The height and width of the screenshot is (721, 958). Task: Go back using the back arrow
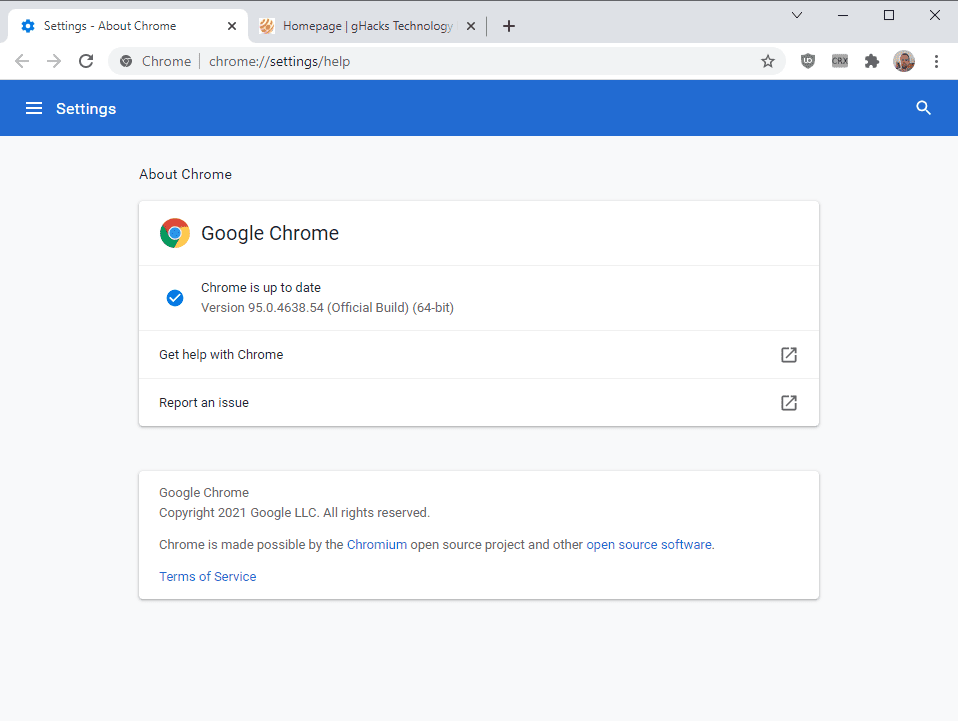tap(22, 61)
